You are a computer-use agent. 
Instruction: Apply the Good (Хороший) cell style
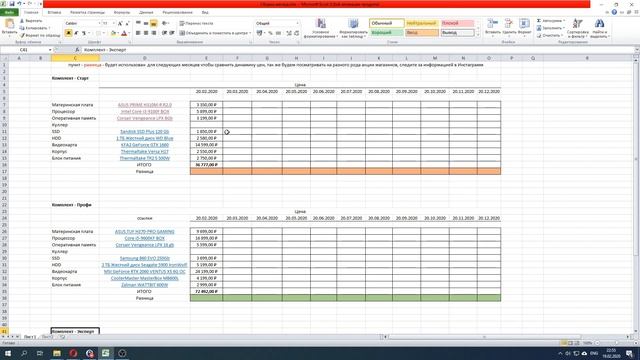pos(387,33)
